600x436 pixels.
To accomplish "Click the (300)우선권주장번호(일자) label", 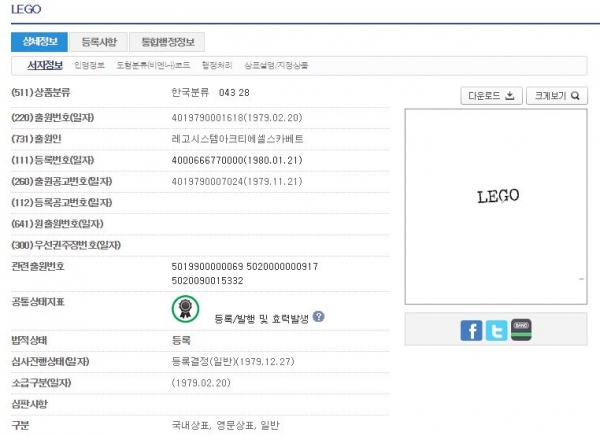I will [x=66, y=245].
